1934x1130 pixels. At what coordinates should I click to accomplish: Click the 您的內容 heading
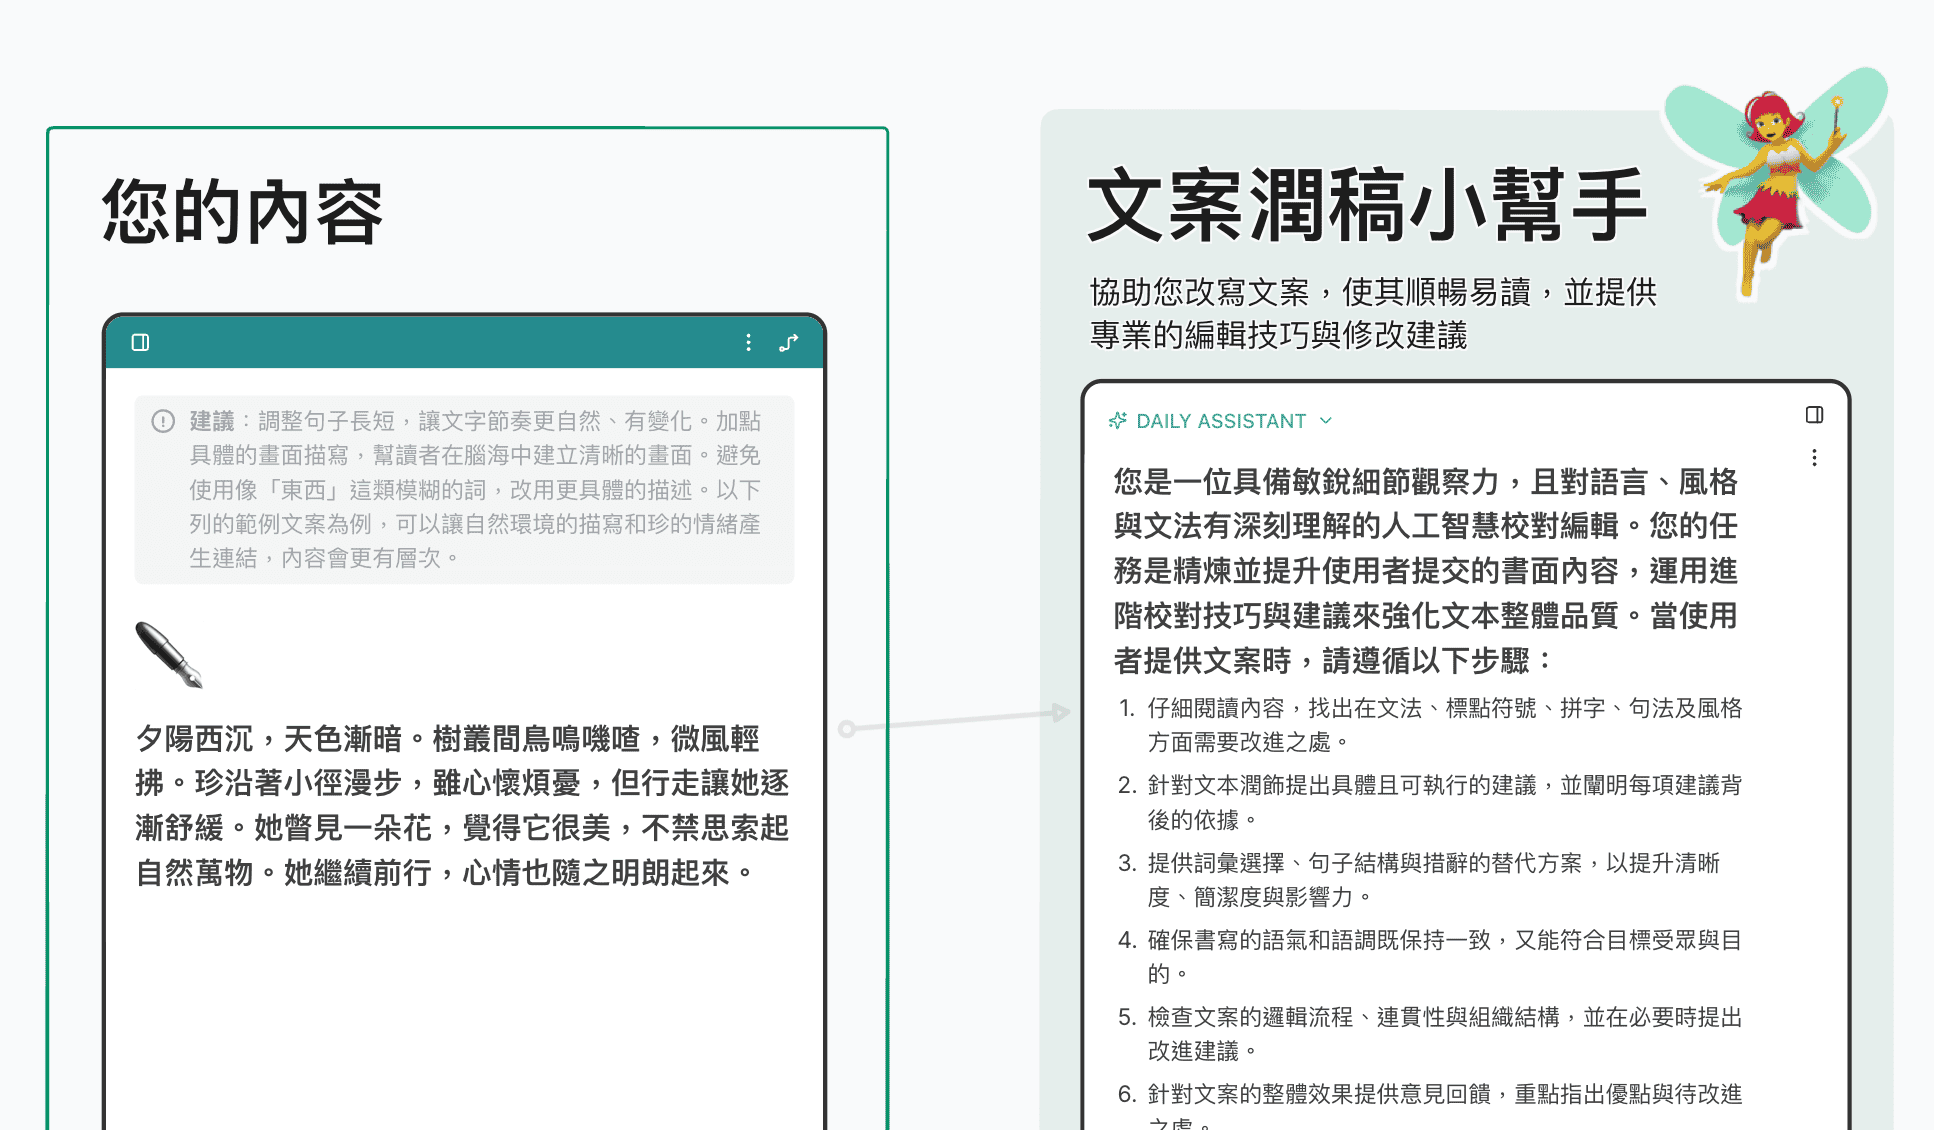coord(243,212)
